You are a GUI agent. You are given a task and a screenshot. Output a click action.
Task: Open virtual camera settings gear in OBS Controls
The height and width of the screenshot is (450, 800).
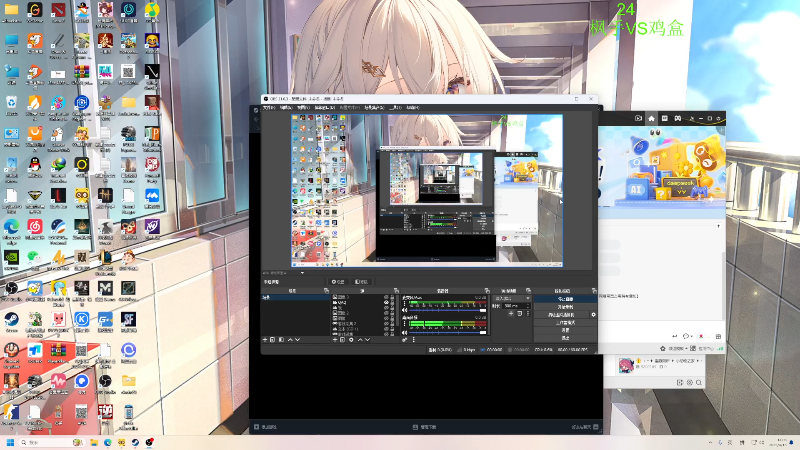(x=593, y=315)
